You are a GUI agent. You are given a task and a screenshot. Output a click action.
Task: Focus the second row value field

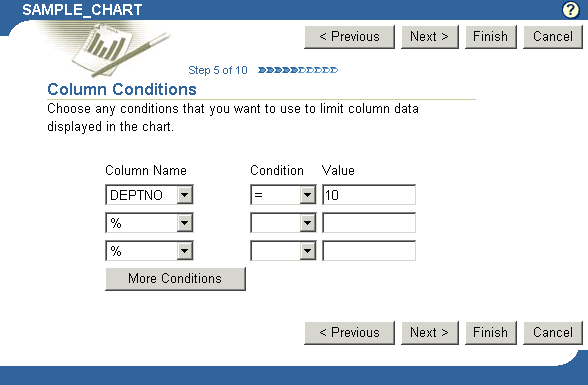(x=369, y=223)
